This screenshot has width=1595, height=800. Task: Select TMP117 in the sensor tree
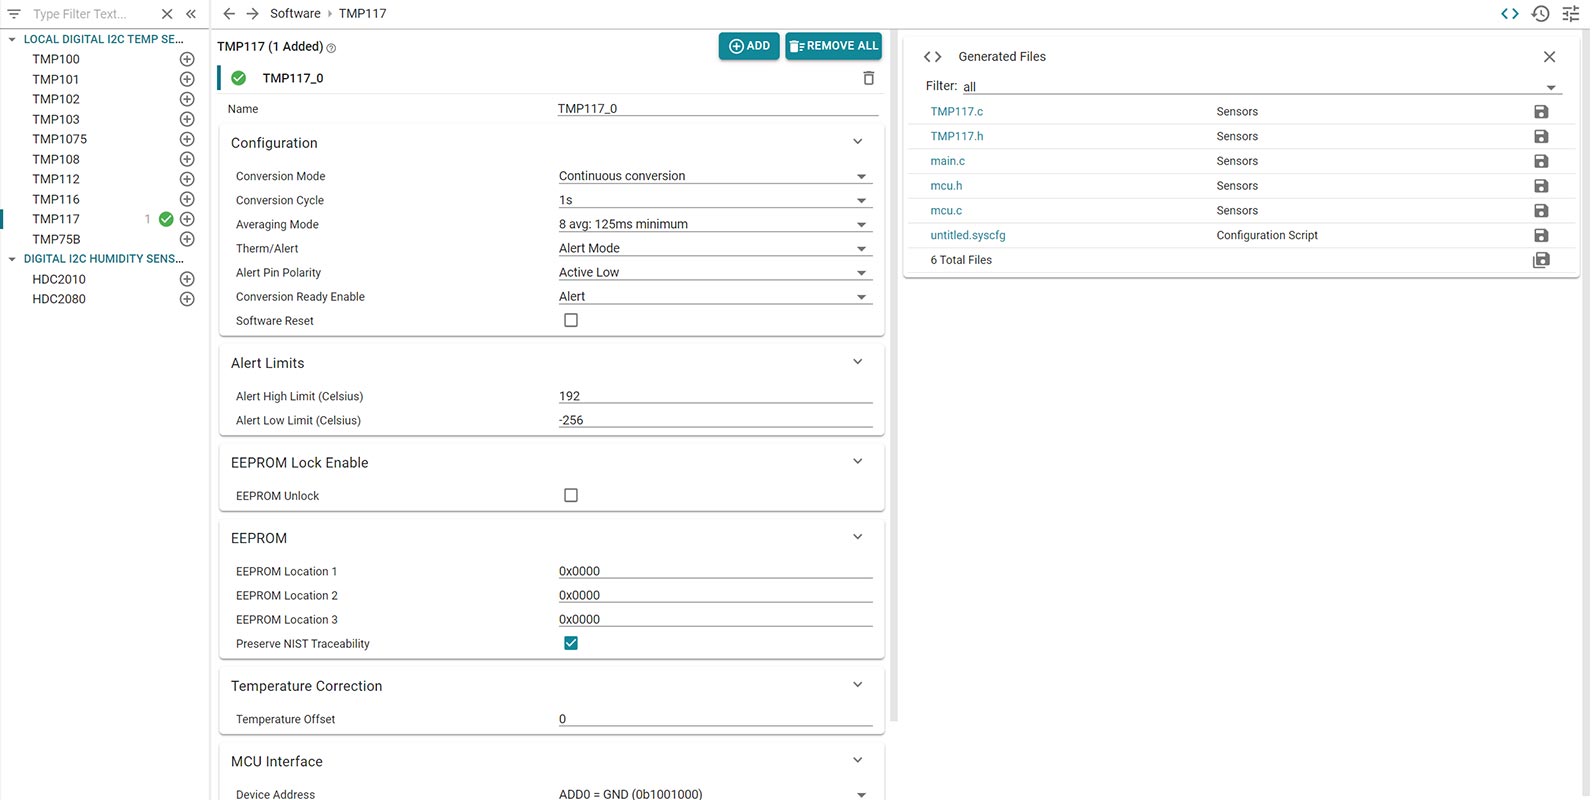(x=56, y=219)
